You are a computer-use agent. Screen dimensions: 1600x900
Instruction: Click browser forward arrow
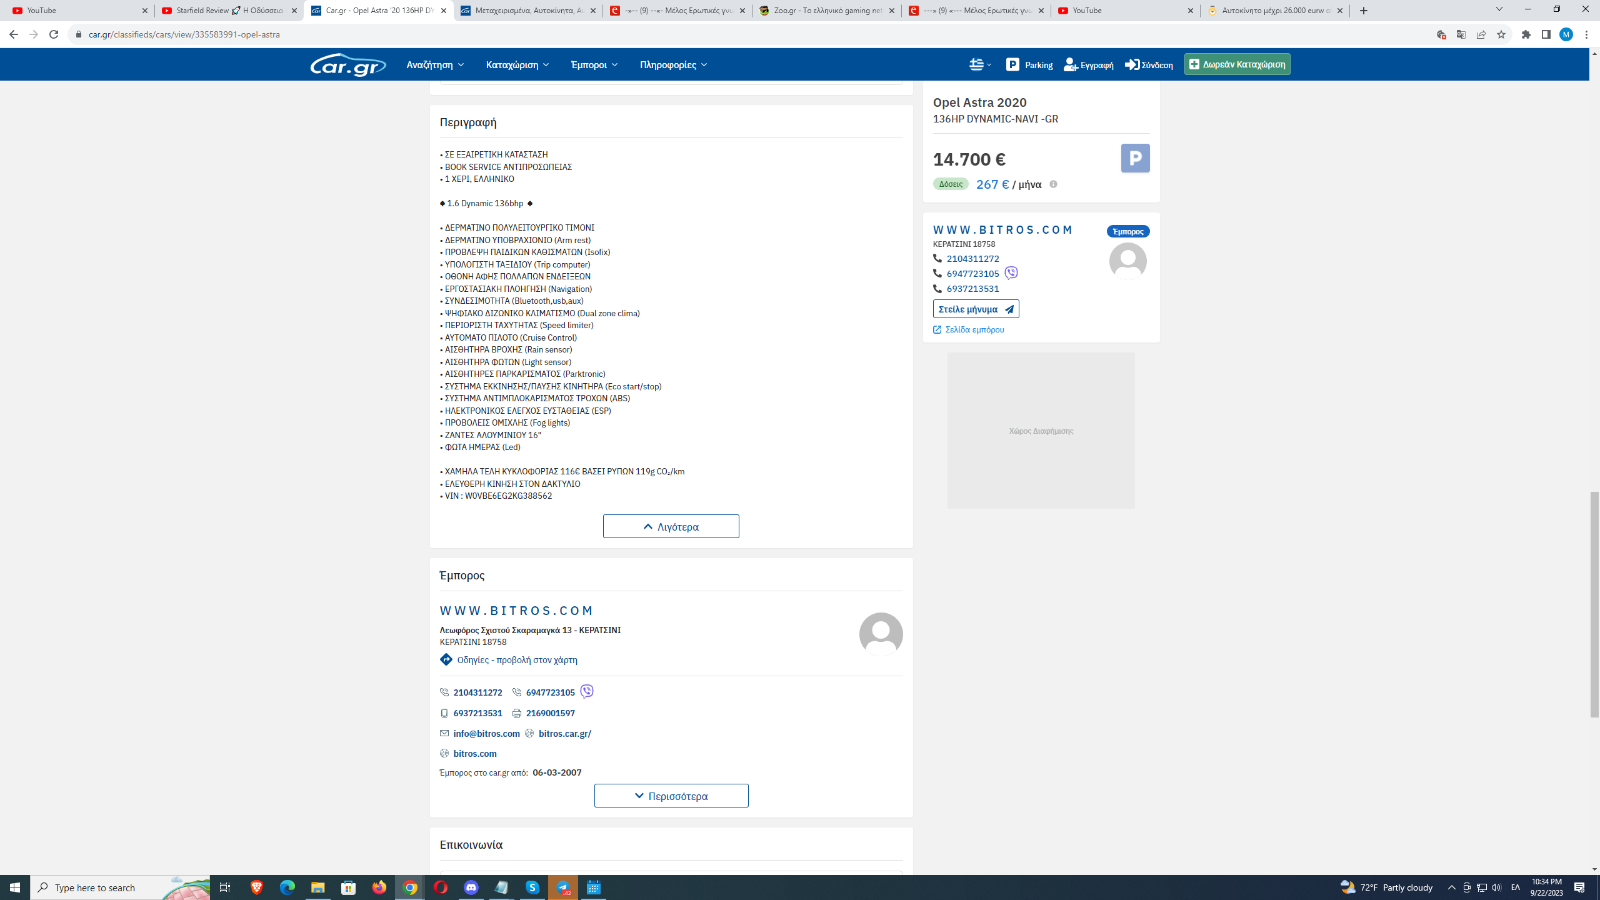point(33,34)
